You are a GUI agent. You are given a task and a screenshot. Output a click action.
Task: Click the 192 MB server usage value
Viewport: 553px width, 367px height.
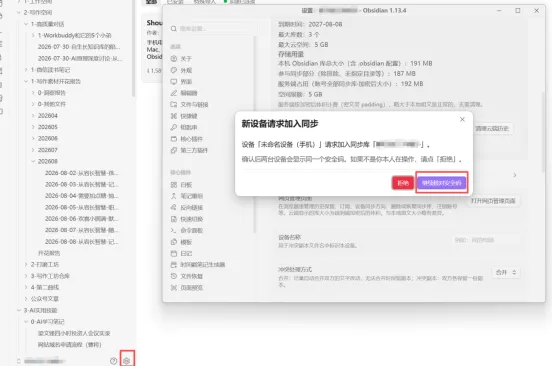click(412, 84)
